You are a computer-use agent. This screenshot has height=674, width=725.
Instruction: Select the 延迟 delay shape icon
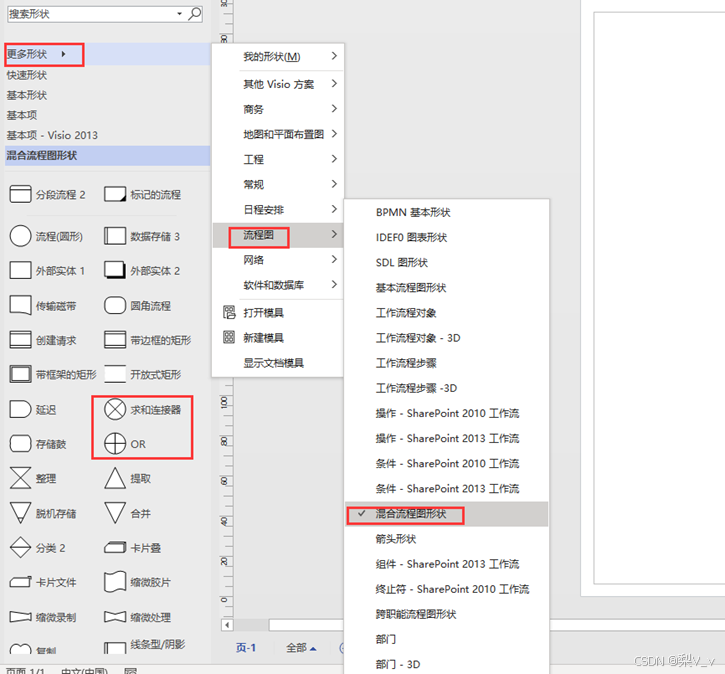(x=20, y=409)
